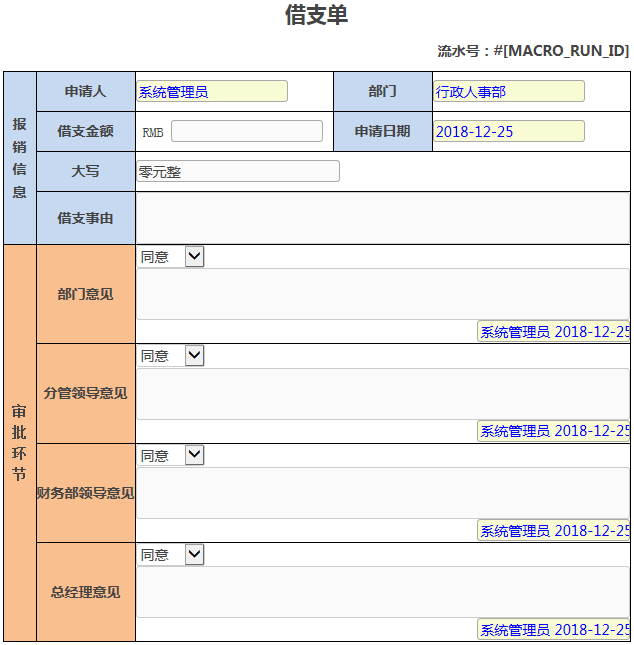The image size is (634, 645).
Task: Click the 部门 field showing 行政人事部
Action: click(509, 91)
